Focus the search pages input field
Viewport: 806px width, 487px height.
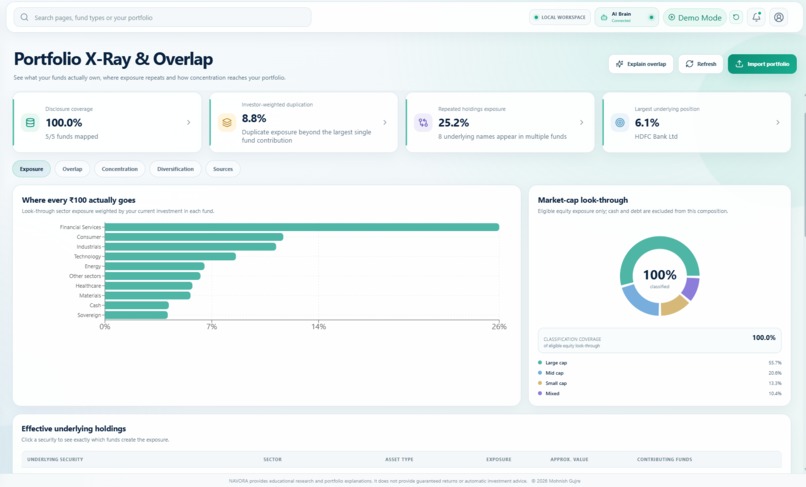point(162,17)
